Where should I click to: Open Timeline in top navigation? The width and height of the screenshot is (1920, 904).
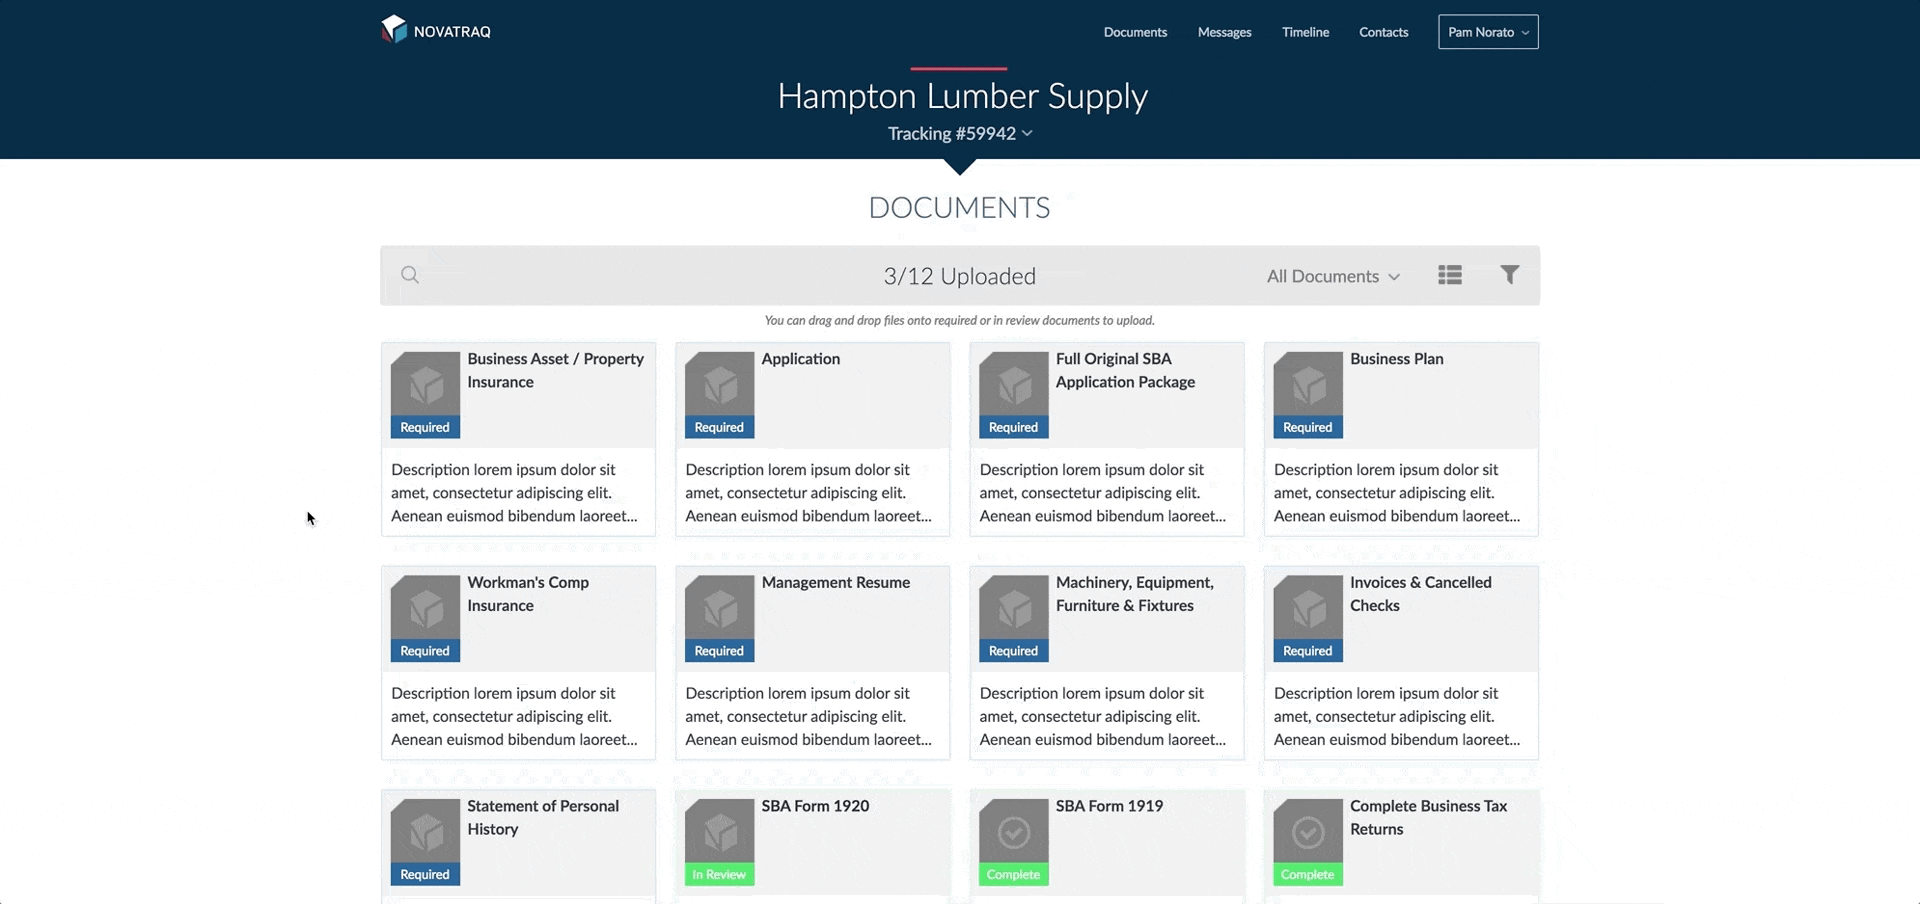click(x=1305, y=32)
